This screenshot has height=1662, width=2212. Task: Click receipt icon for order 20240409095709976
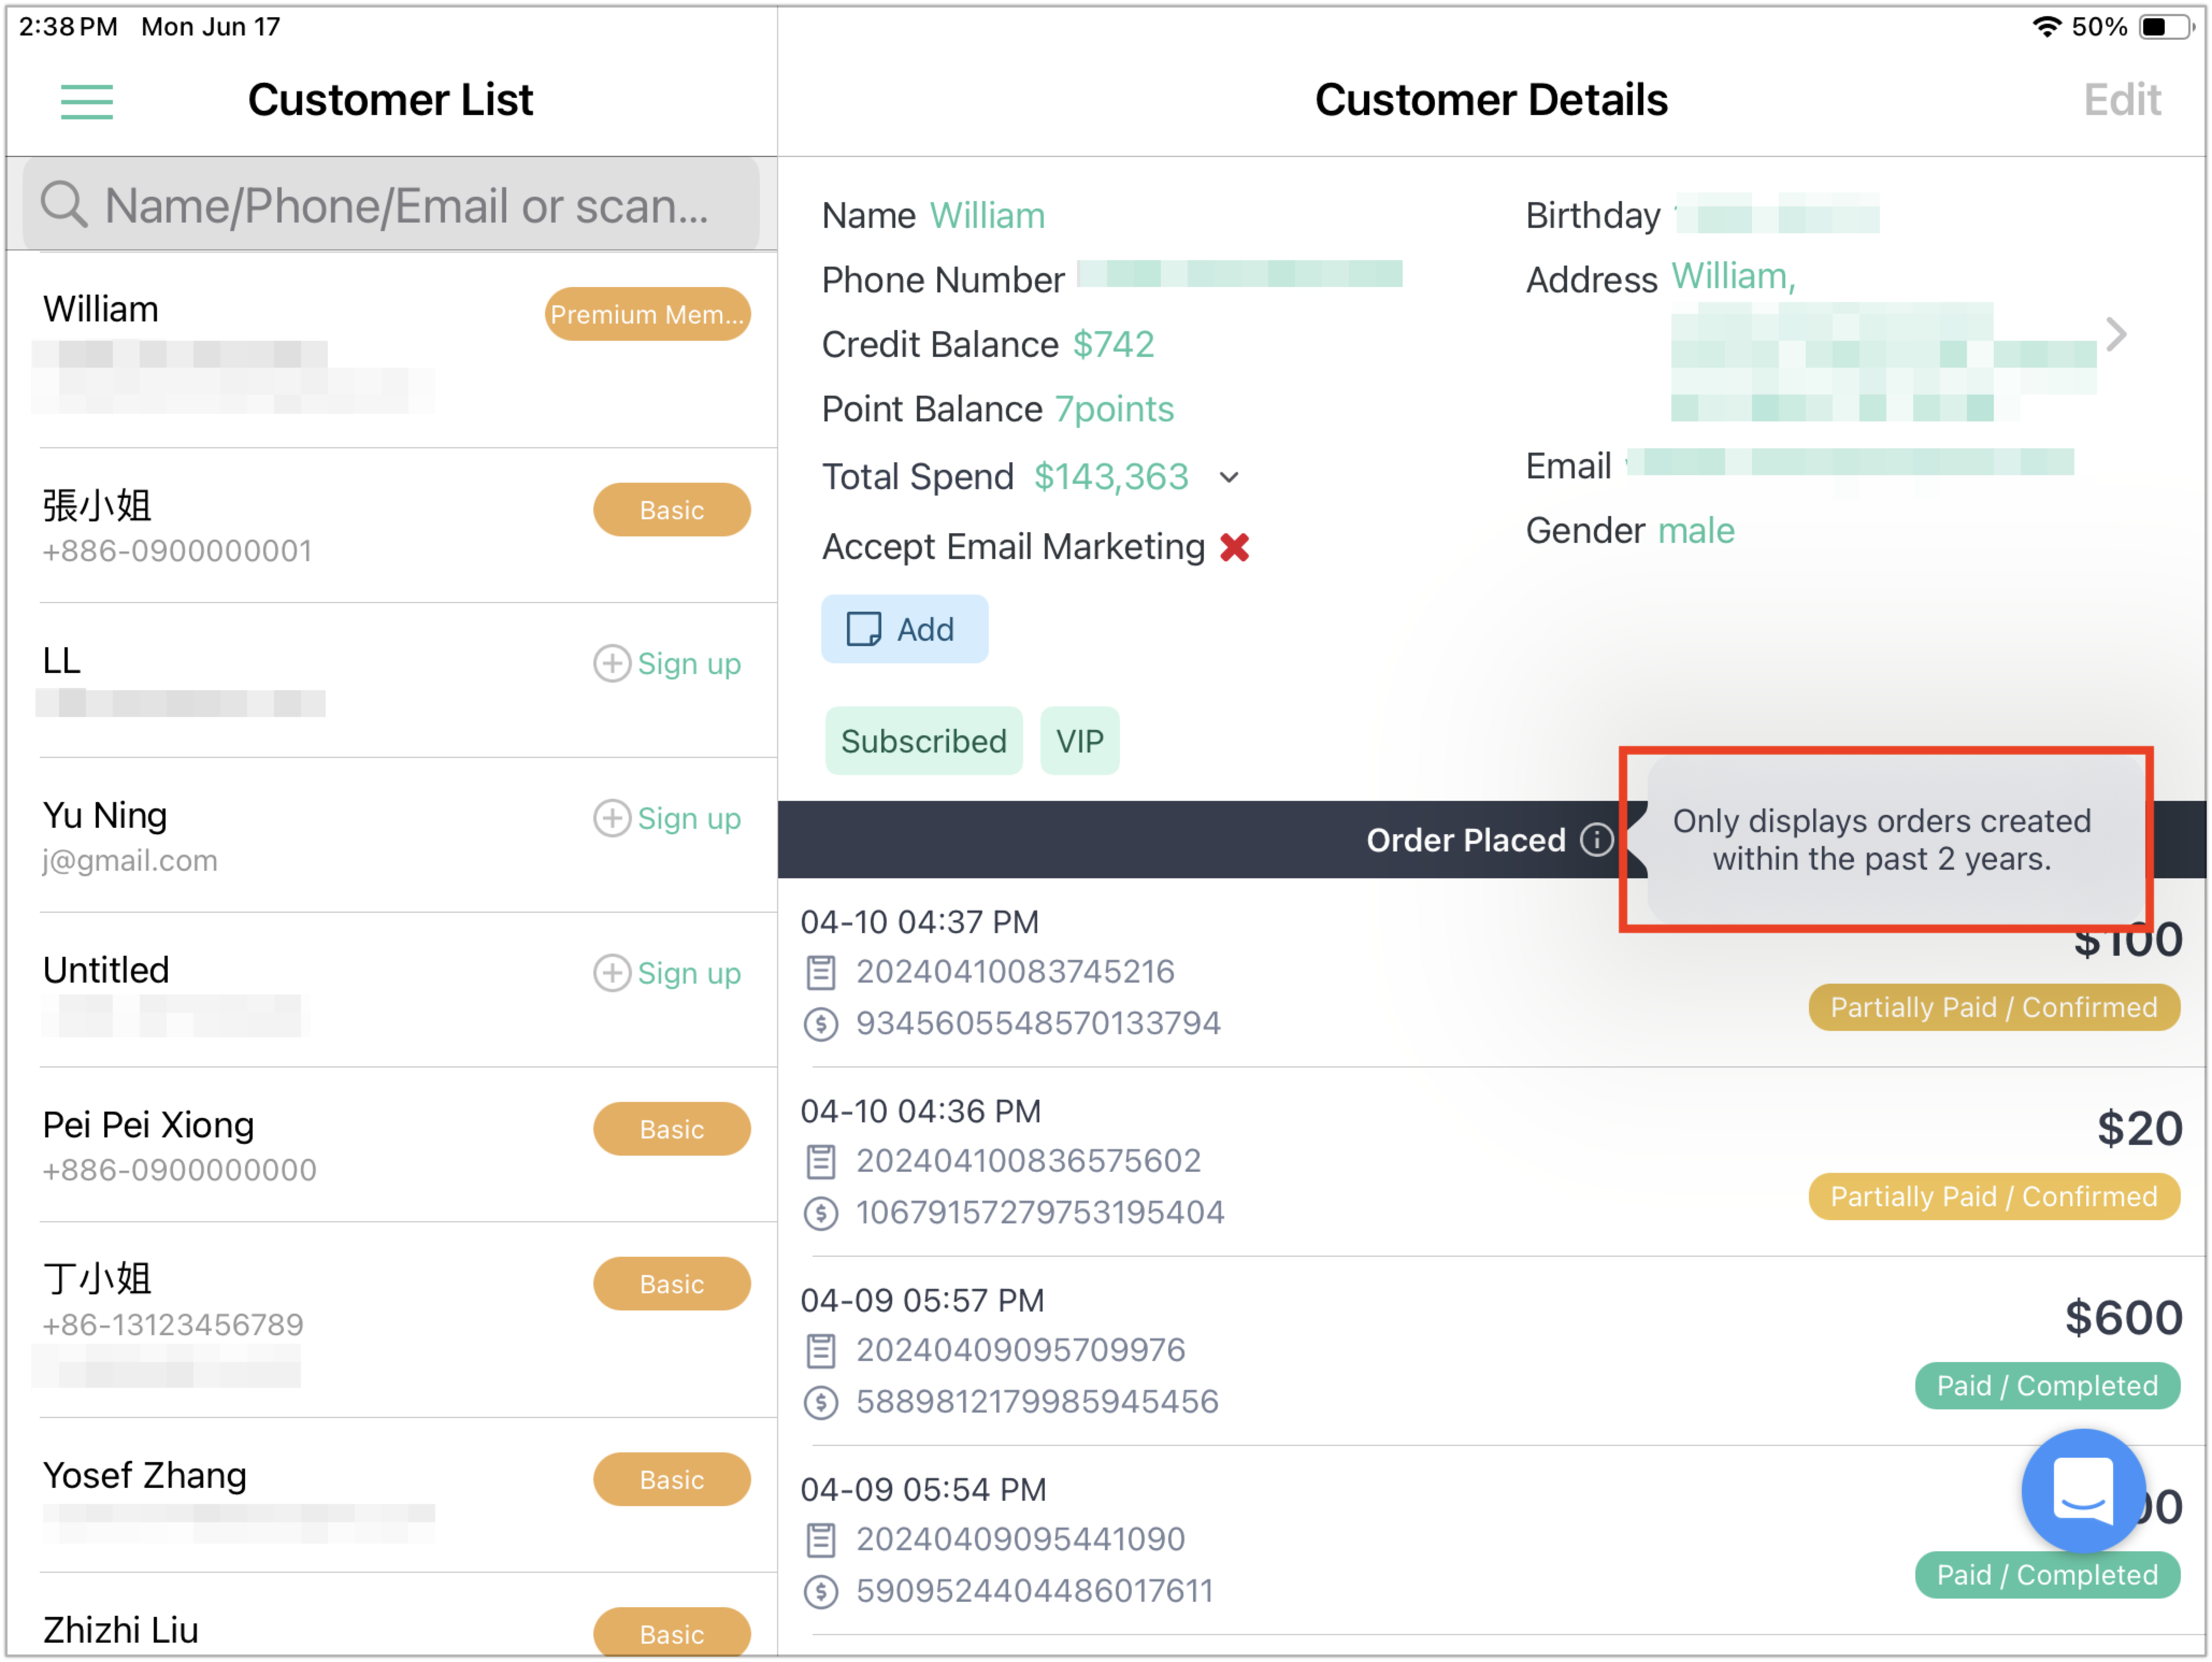pos(821,1351)
